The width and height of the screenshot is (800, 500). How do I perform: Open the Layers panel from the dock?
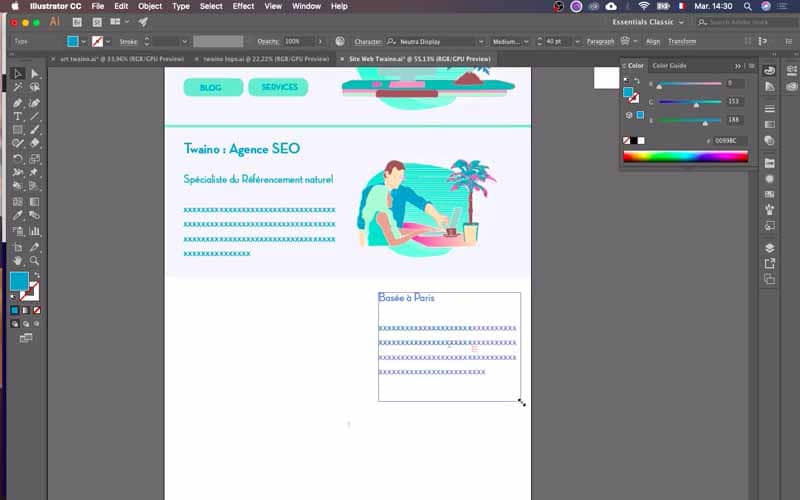(769, 247)
